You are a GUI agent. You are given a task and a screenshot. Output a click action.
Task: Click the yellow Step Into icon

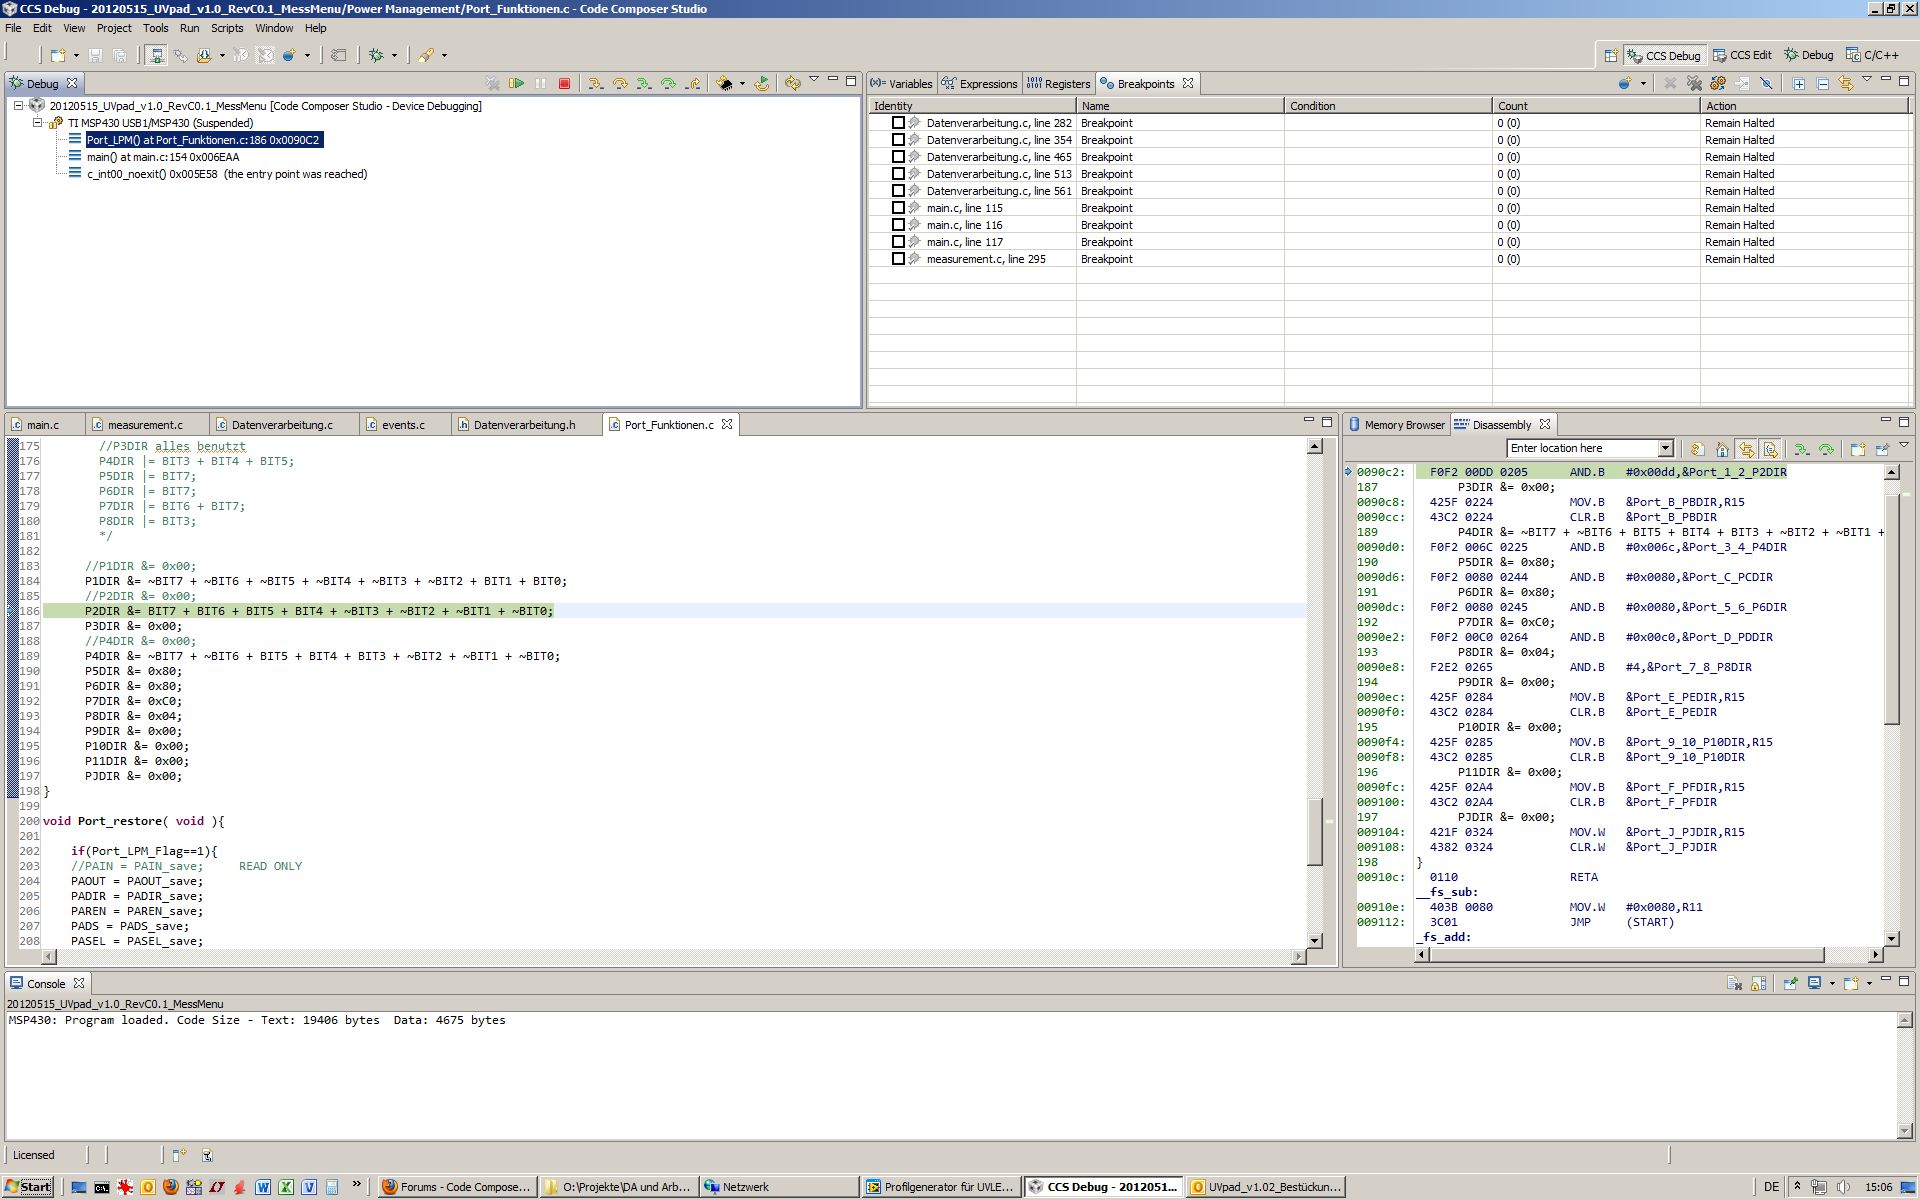click(x=595, y=84)
